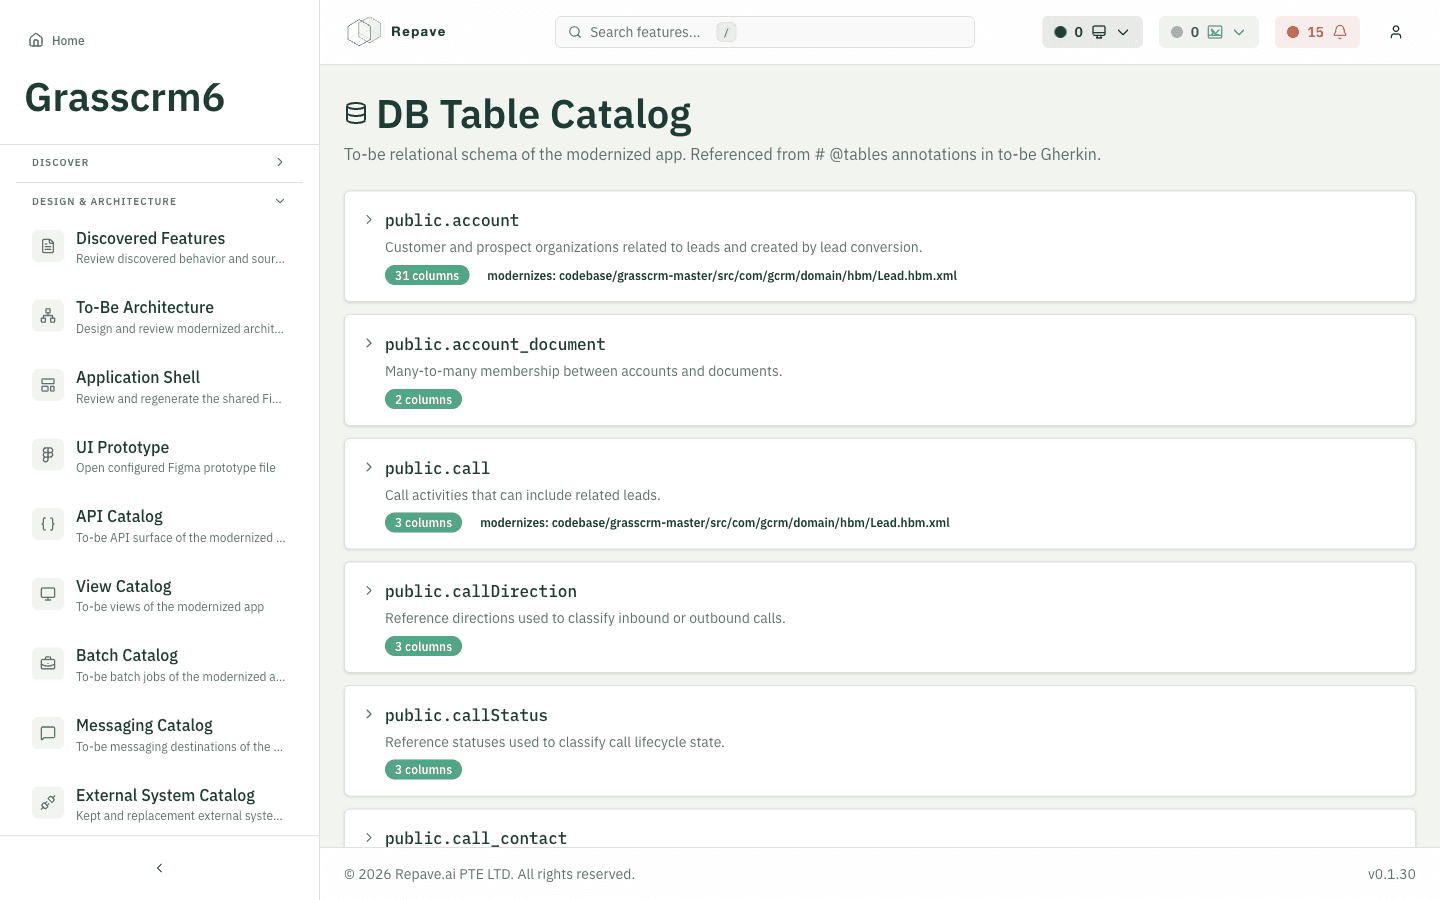Open Application Shell layout icon
The width and height of the screenshot is (1440, 900).
(x=48, y=385)
